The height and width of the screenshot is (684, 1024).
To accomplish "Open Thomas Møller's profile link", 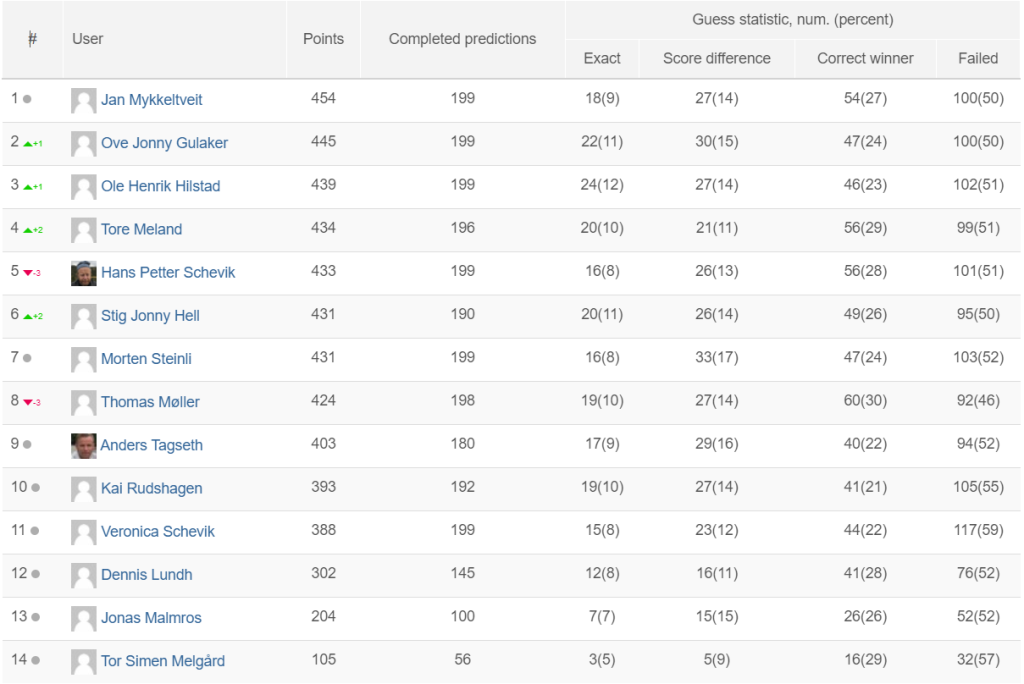I will tap(150, 402).
